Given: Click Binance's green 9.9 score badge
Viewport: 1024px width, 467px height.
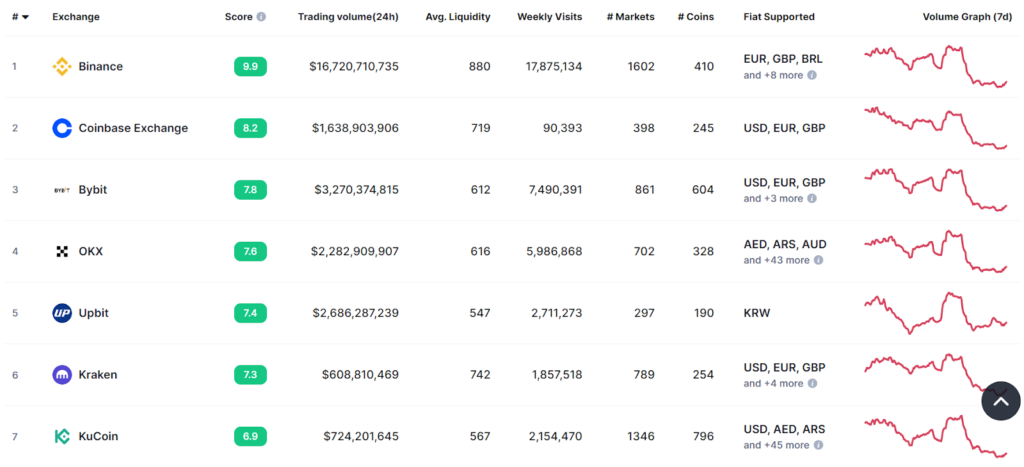Looking at the screenshot, I should point(250,67).
